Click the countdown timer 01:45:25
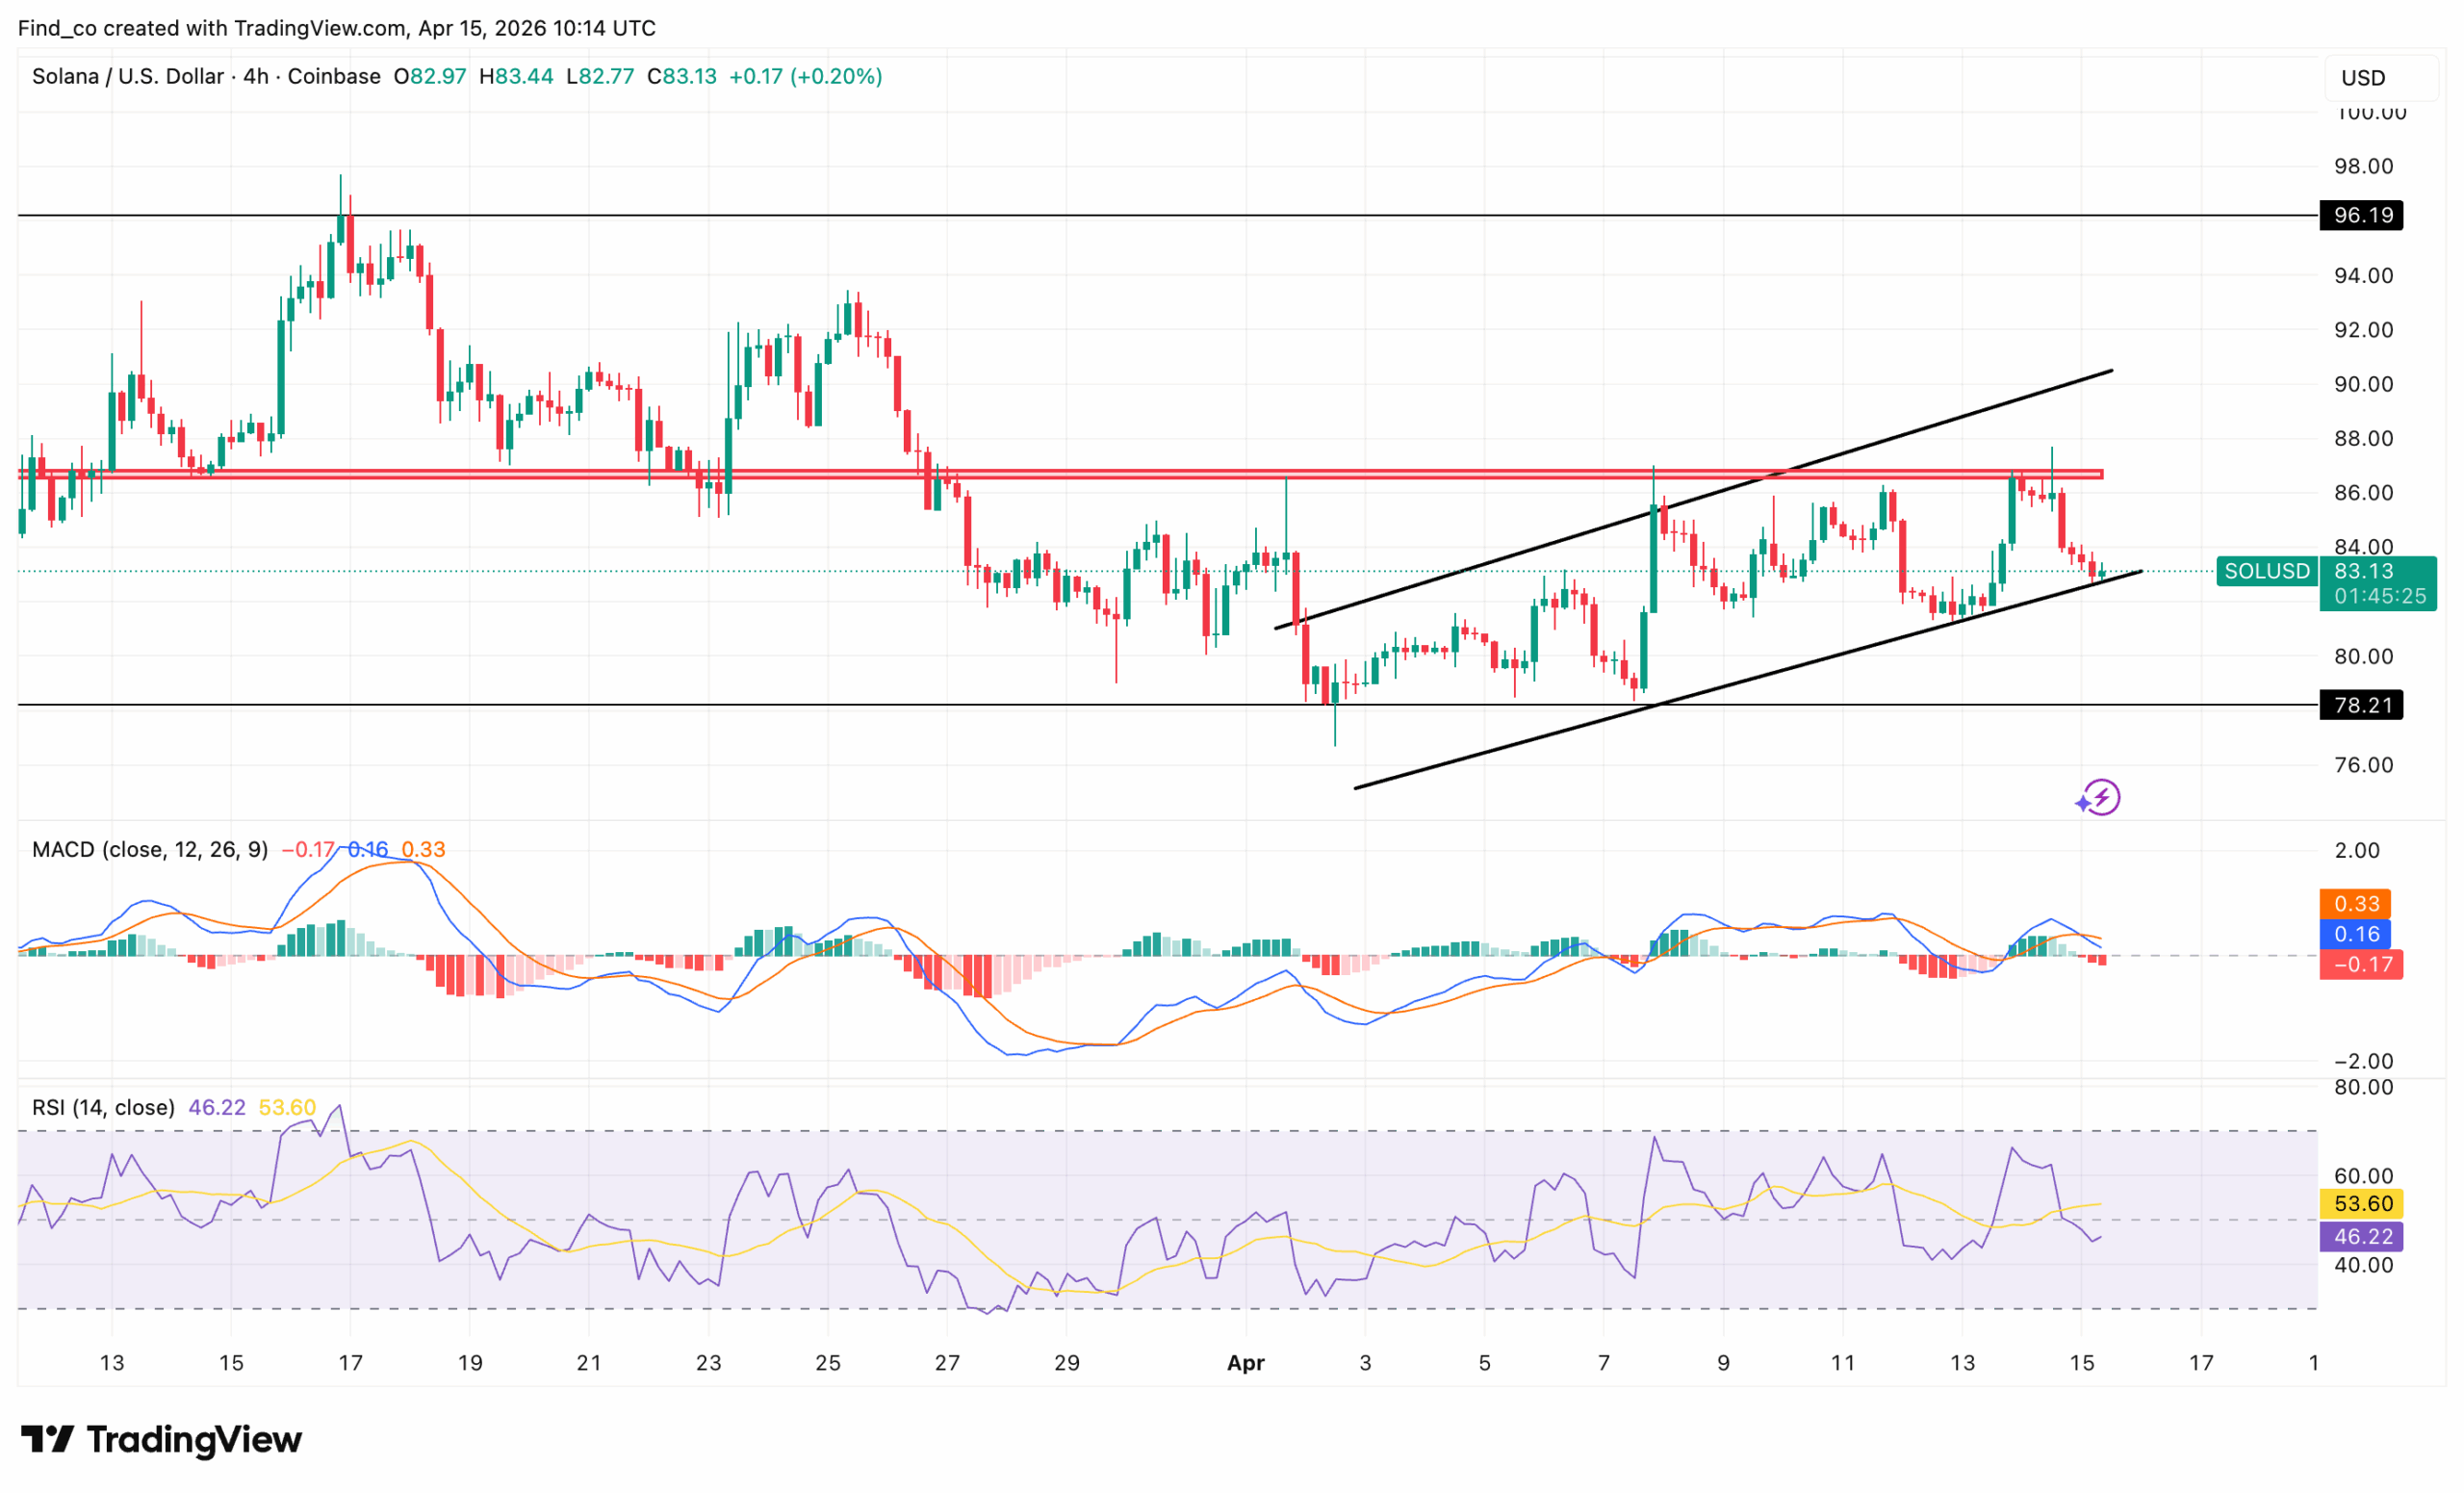This screenshot has height=1493, width=2464. tap(2379, 596)
